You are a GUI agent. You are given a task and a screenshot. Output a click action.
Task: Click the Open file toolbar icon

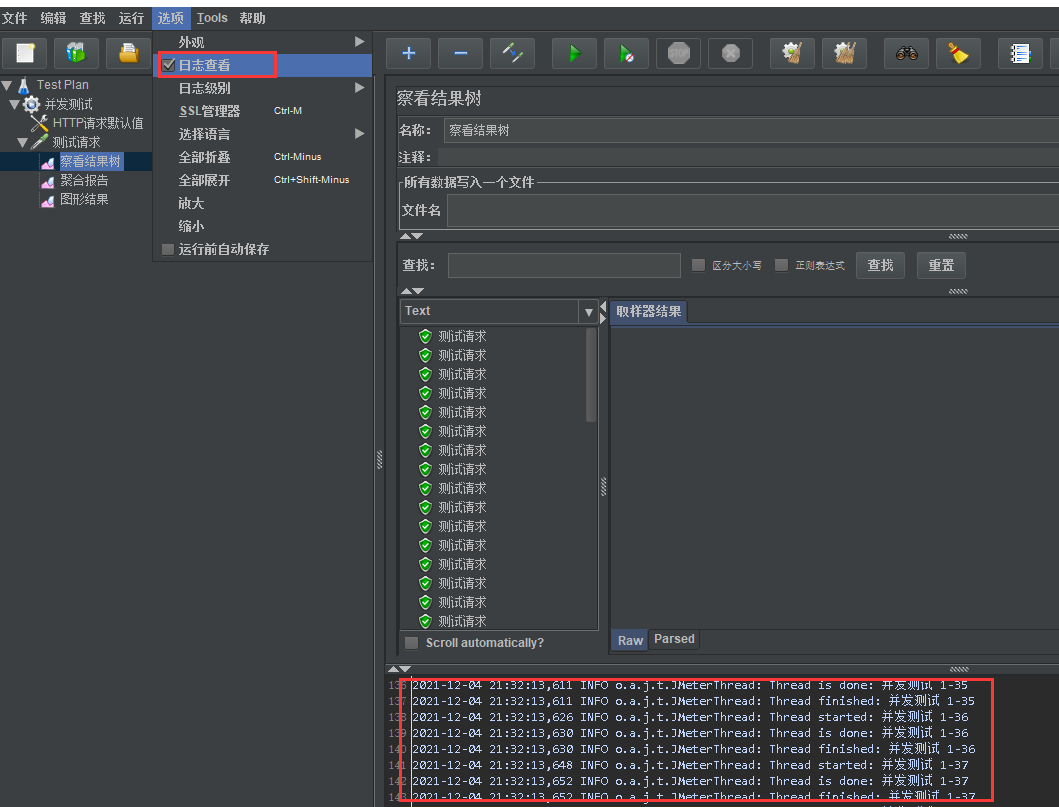click(128, 53)
